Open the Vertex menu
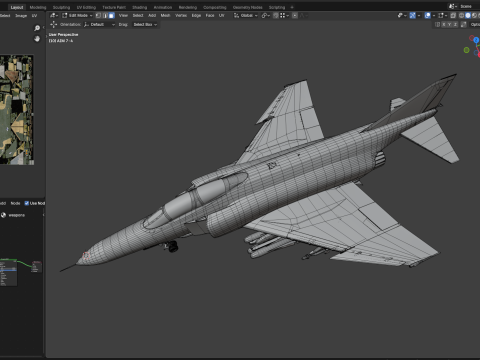The height and width of the screenshot is (360, 480). click(x=181, y=15)
